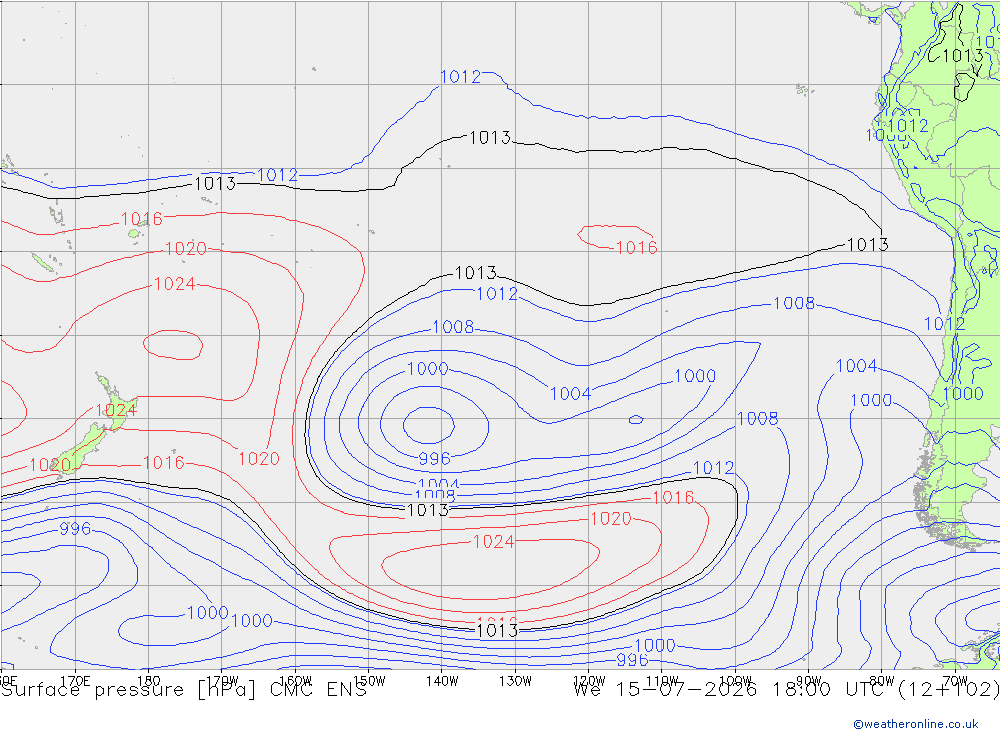The height and width of the screenshot is (733, 1000).
Task: Select the 180 longitude label
Action: [x=149, y=681]
